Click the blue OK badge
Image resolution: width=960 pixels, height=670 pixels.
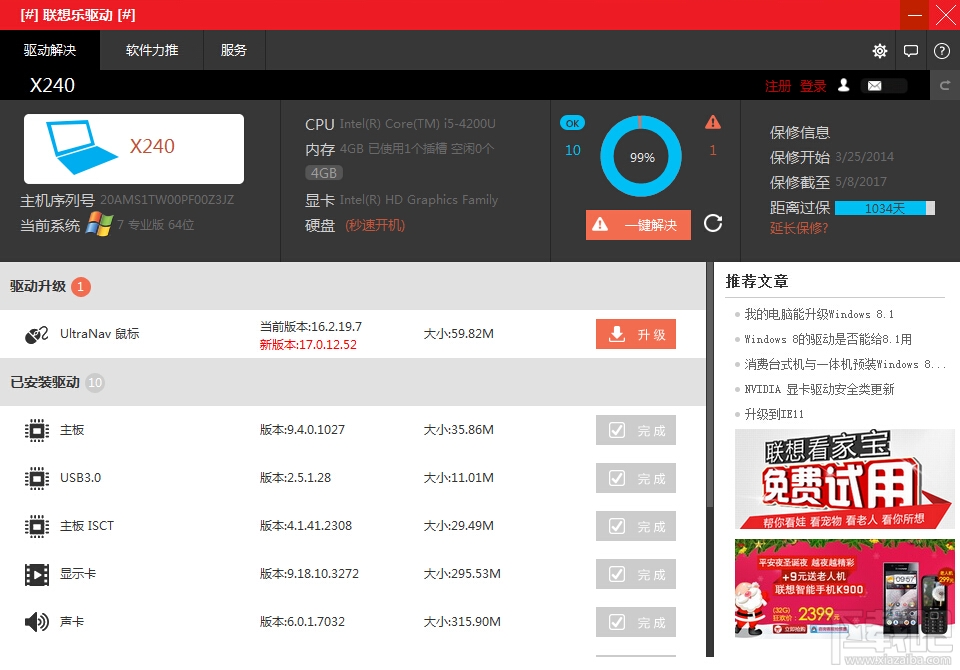pos(572,123)
